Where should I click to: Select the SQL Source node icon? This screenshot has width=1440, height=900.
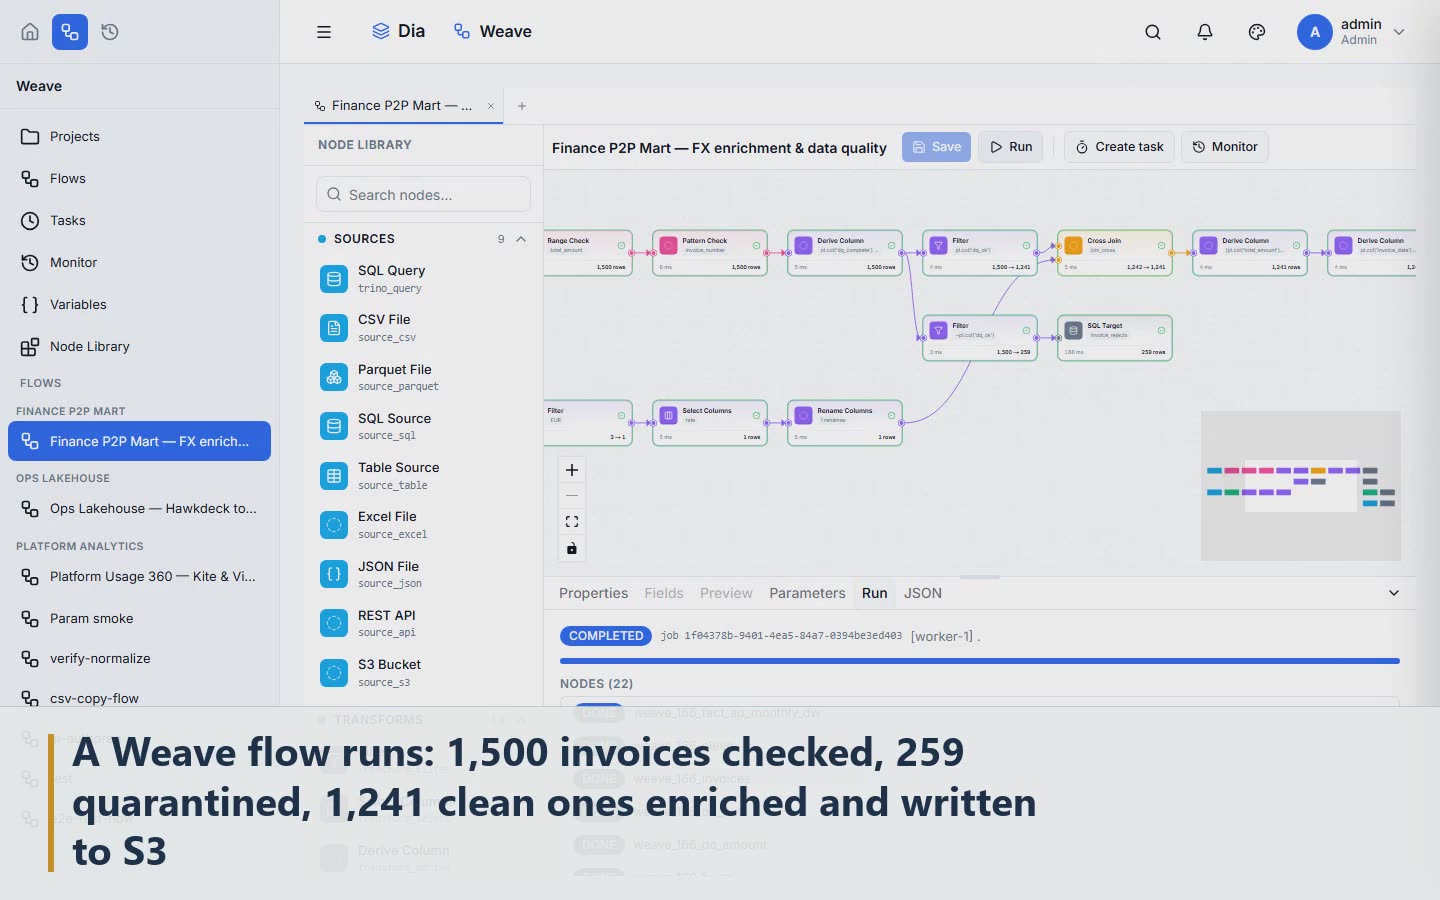click(334, 426)
